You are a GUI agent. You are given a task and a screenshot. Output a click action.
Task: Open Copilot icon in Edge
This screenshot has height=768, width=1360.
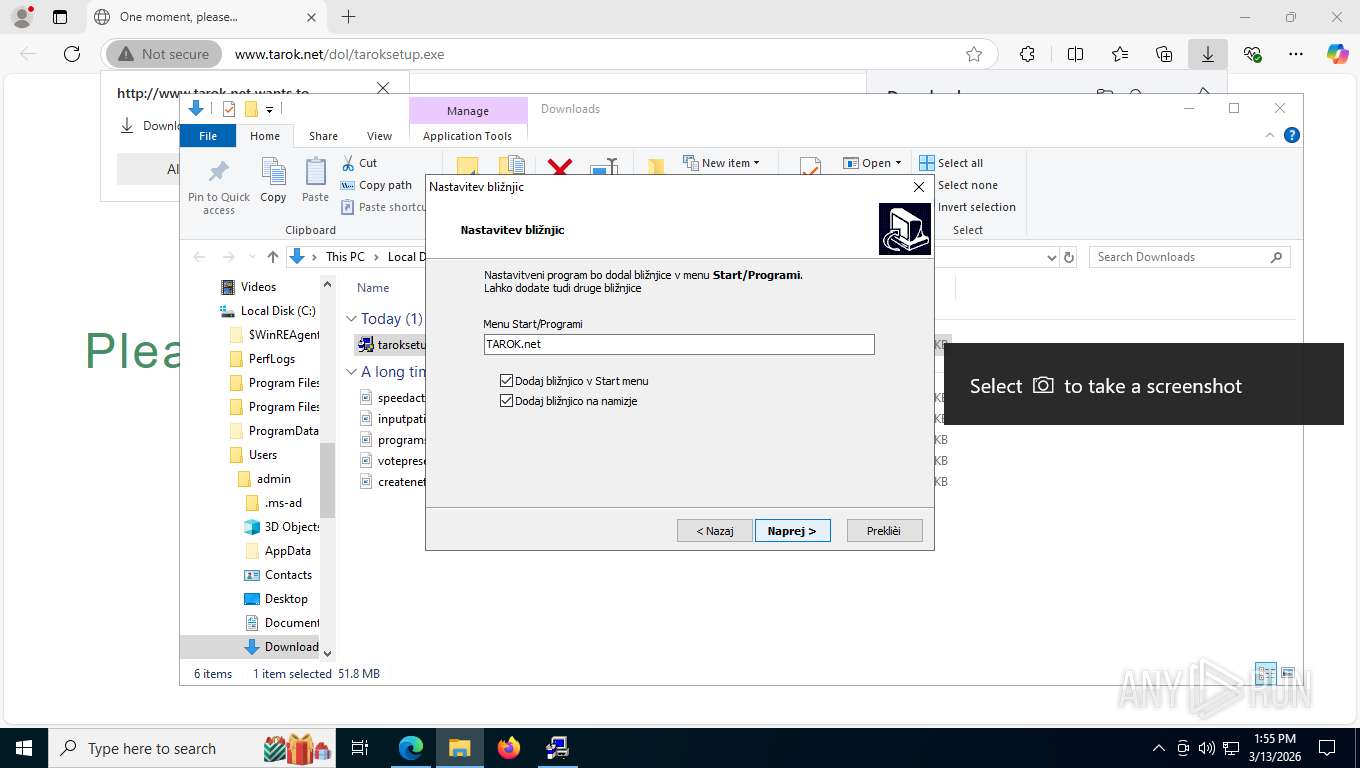click(x=1337, y=54)
